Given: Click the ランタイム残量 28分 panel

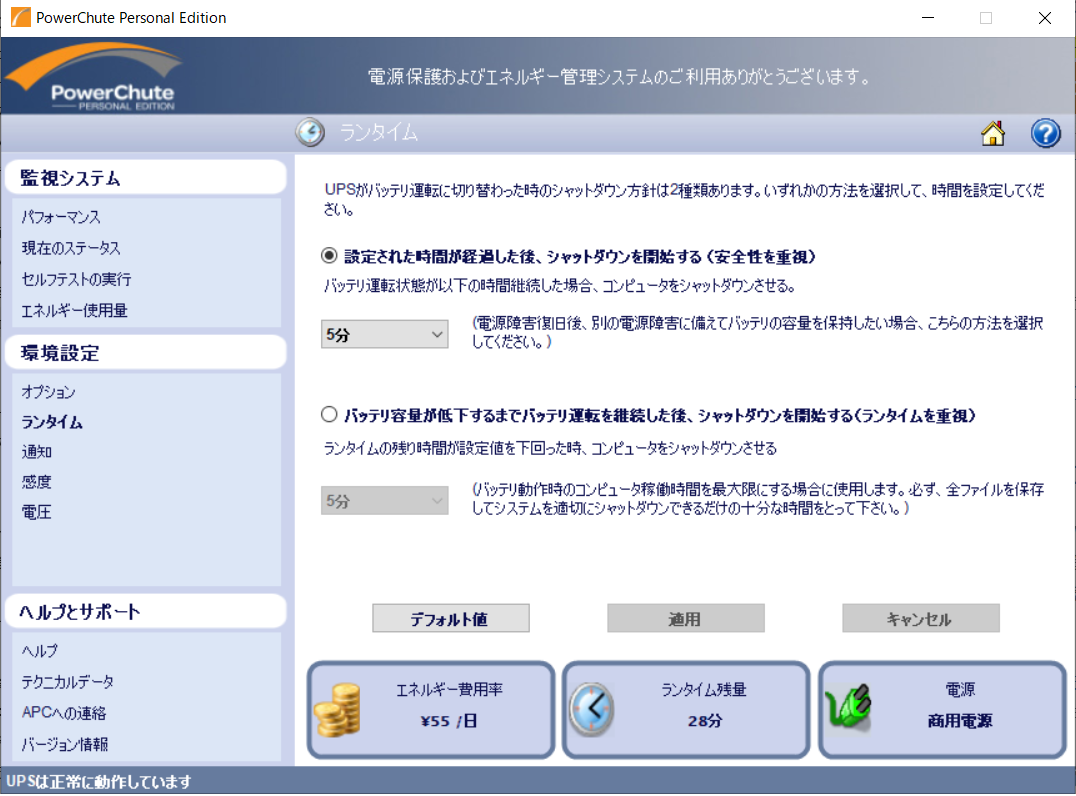Looking at the screenshot, I should [x=686, y=710].
